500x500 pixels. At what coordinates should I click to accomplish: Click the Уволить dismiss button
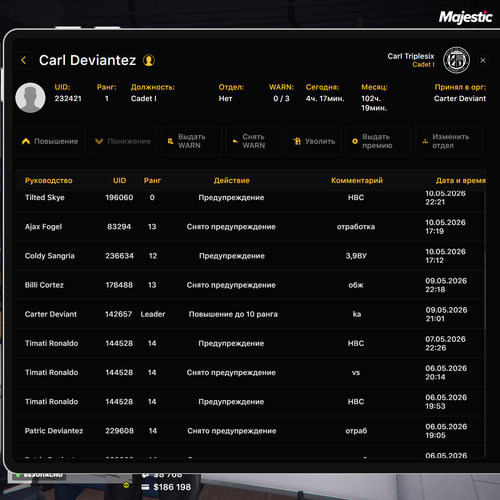[x=314, y=141]
